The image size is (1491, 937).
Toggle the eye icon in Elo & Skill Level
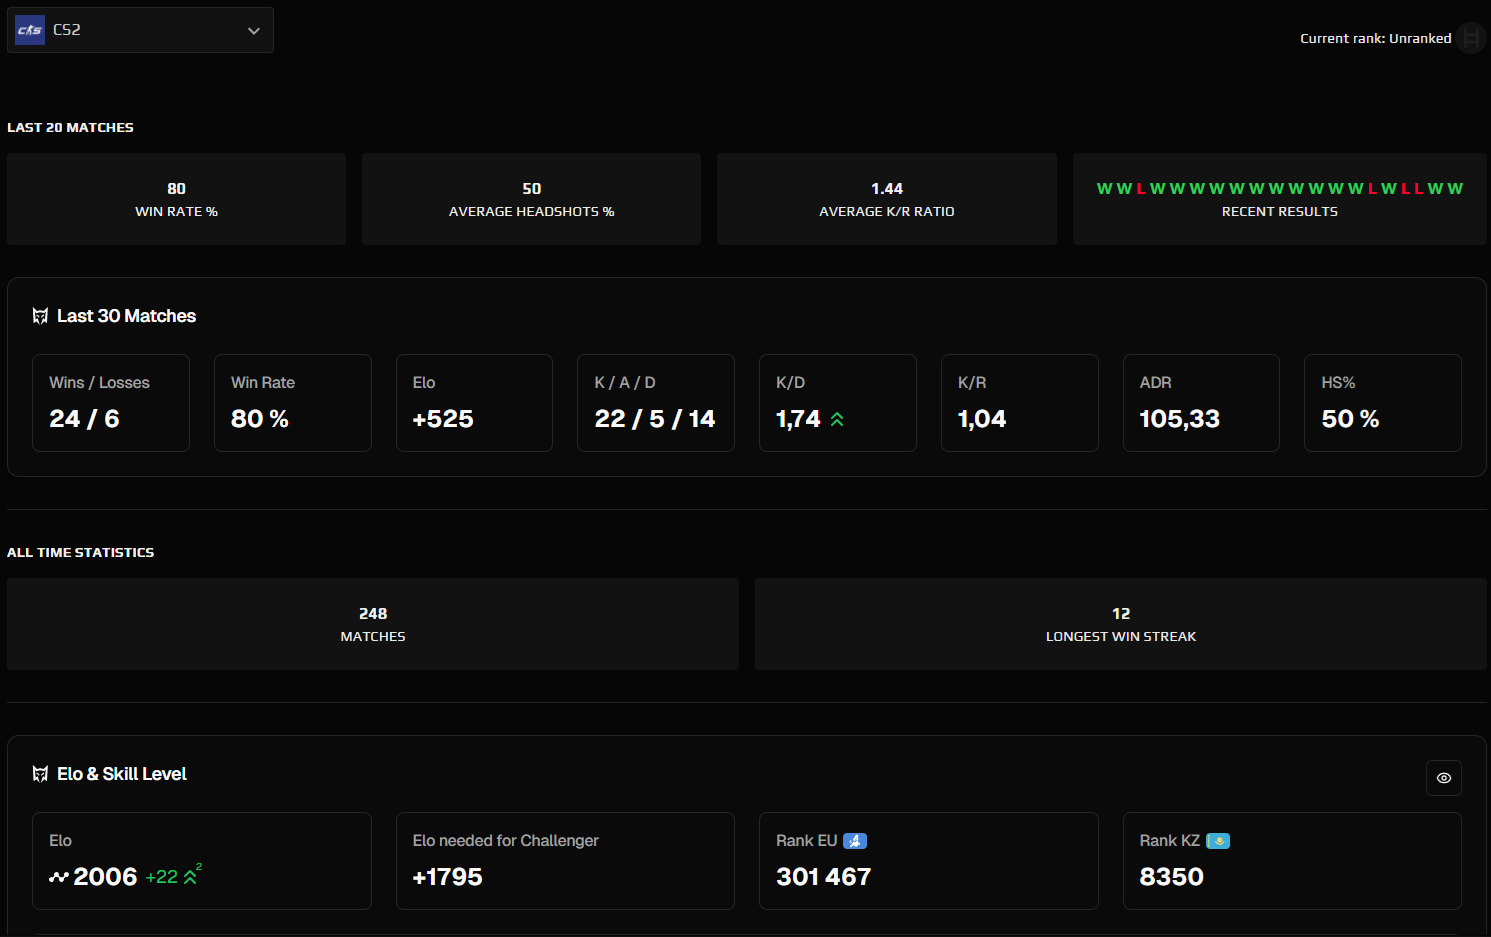tap(1444, 778)
